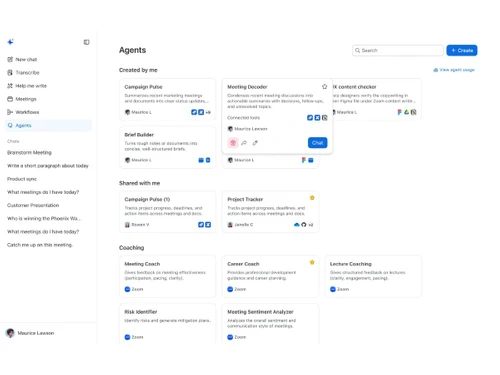
Task: Click the Workflows icon in the sidebar
Action: tap(10, 112)
